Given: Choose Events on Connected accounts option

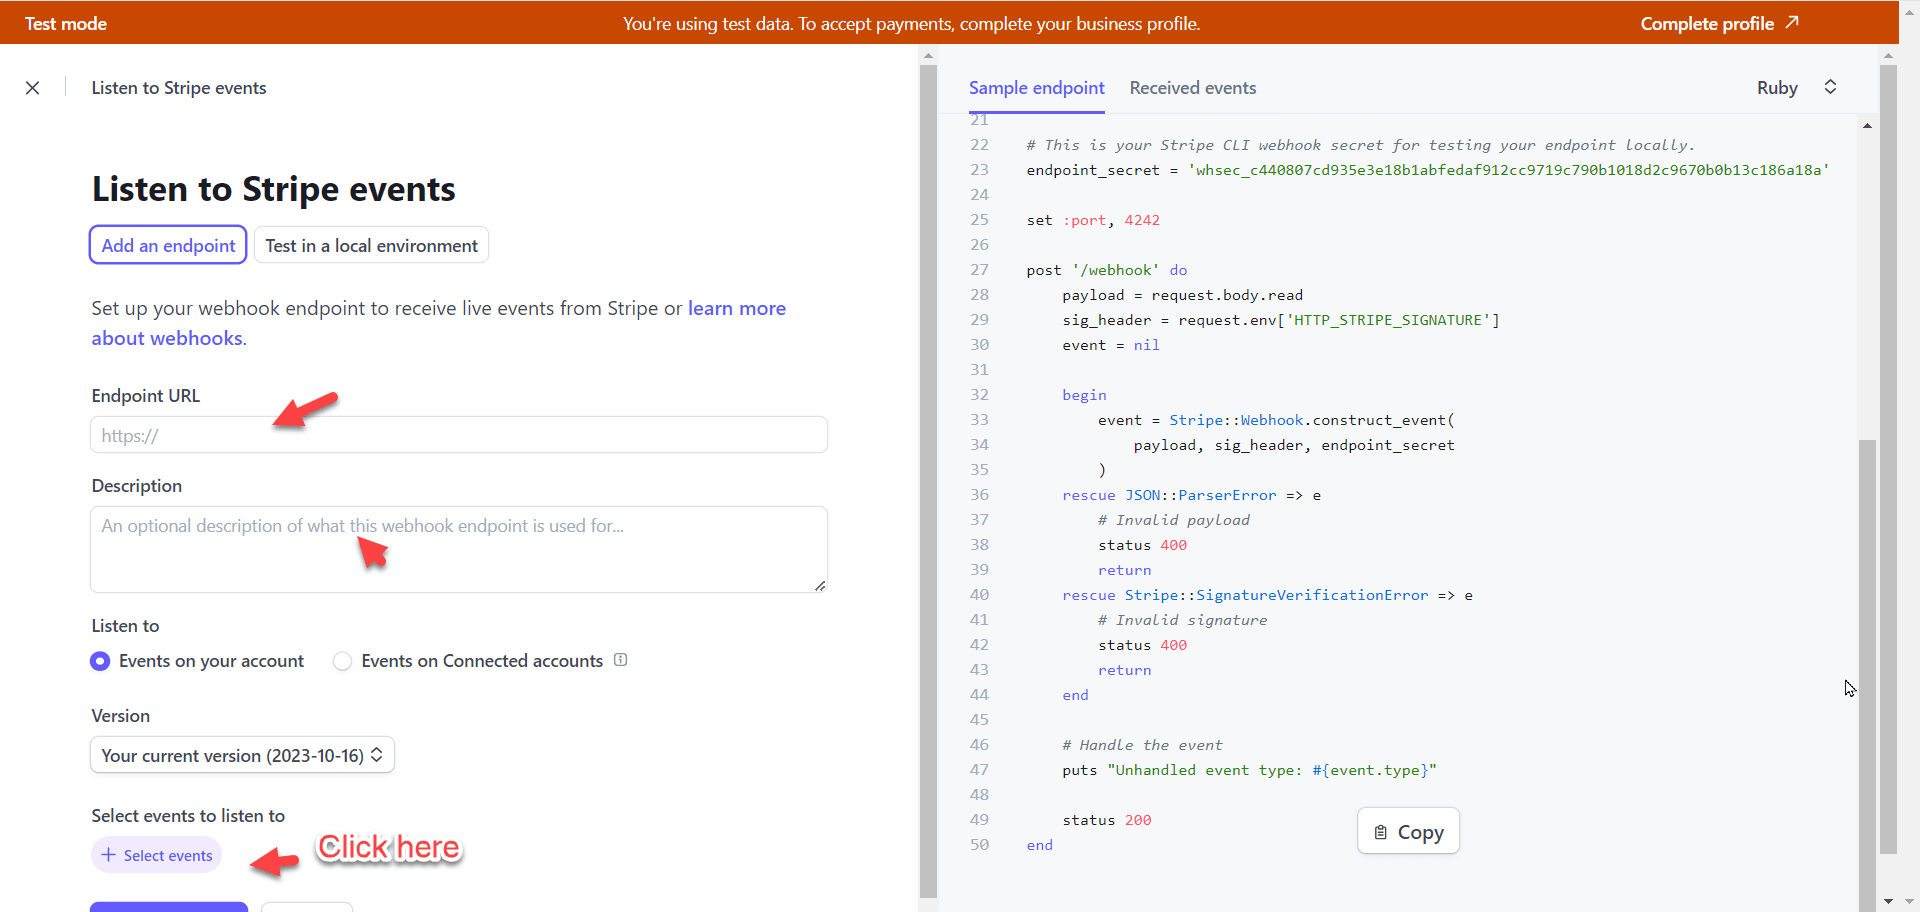Looking at the screenshot, I should coord(343,661).
